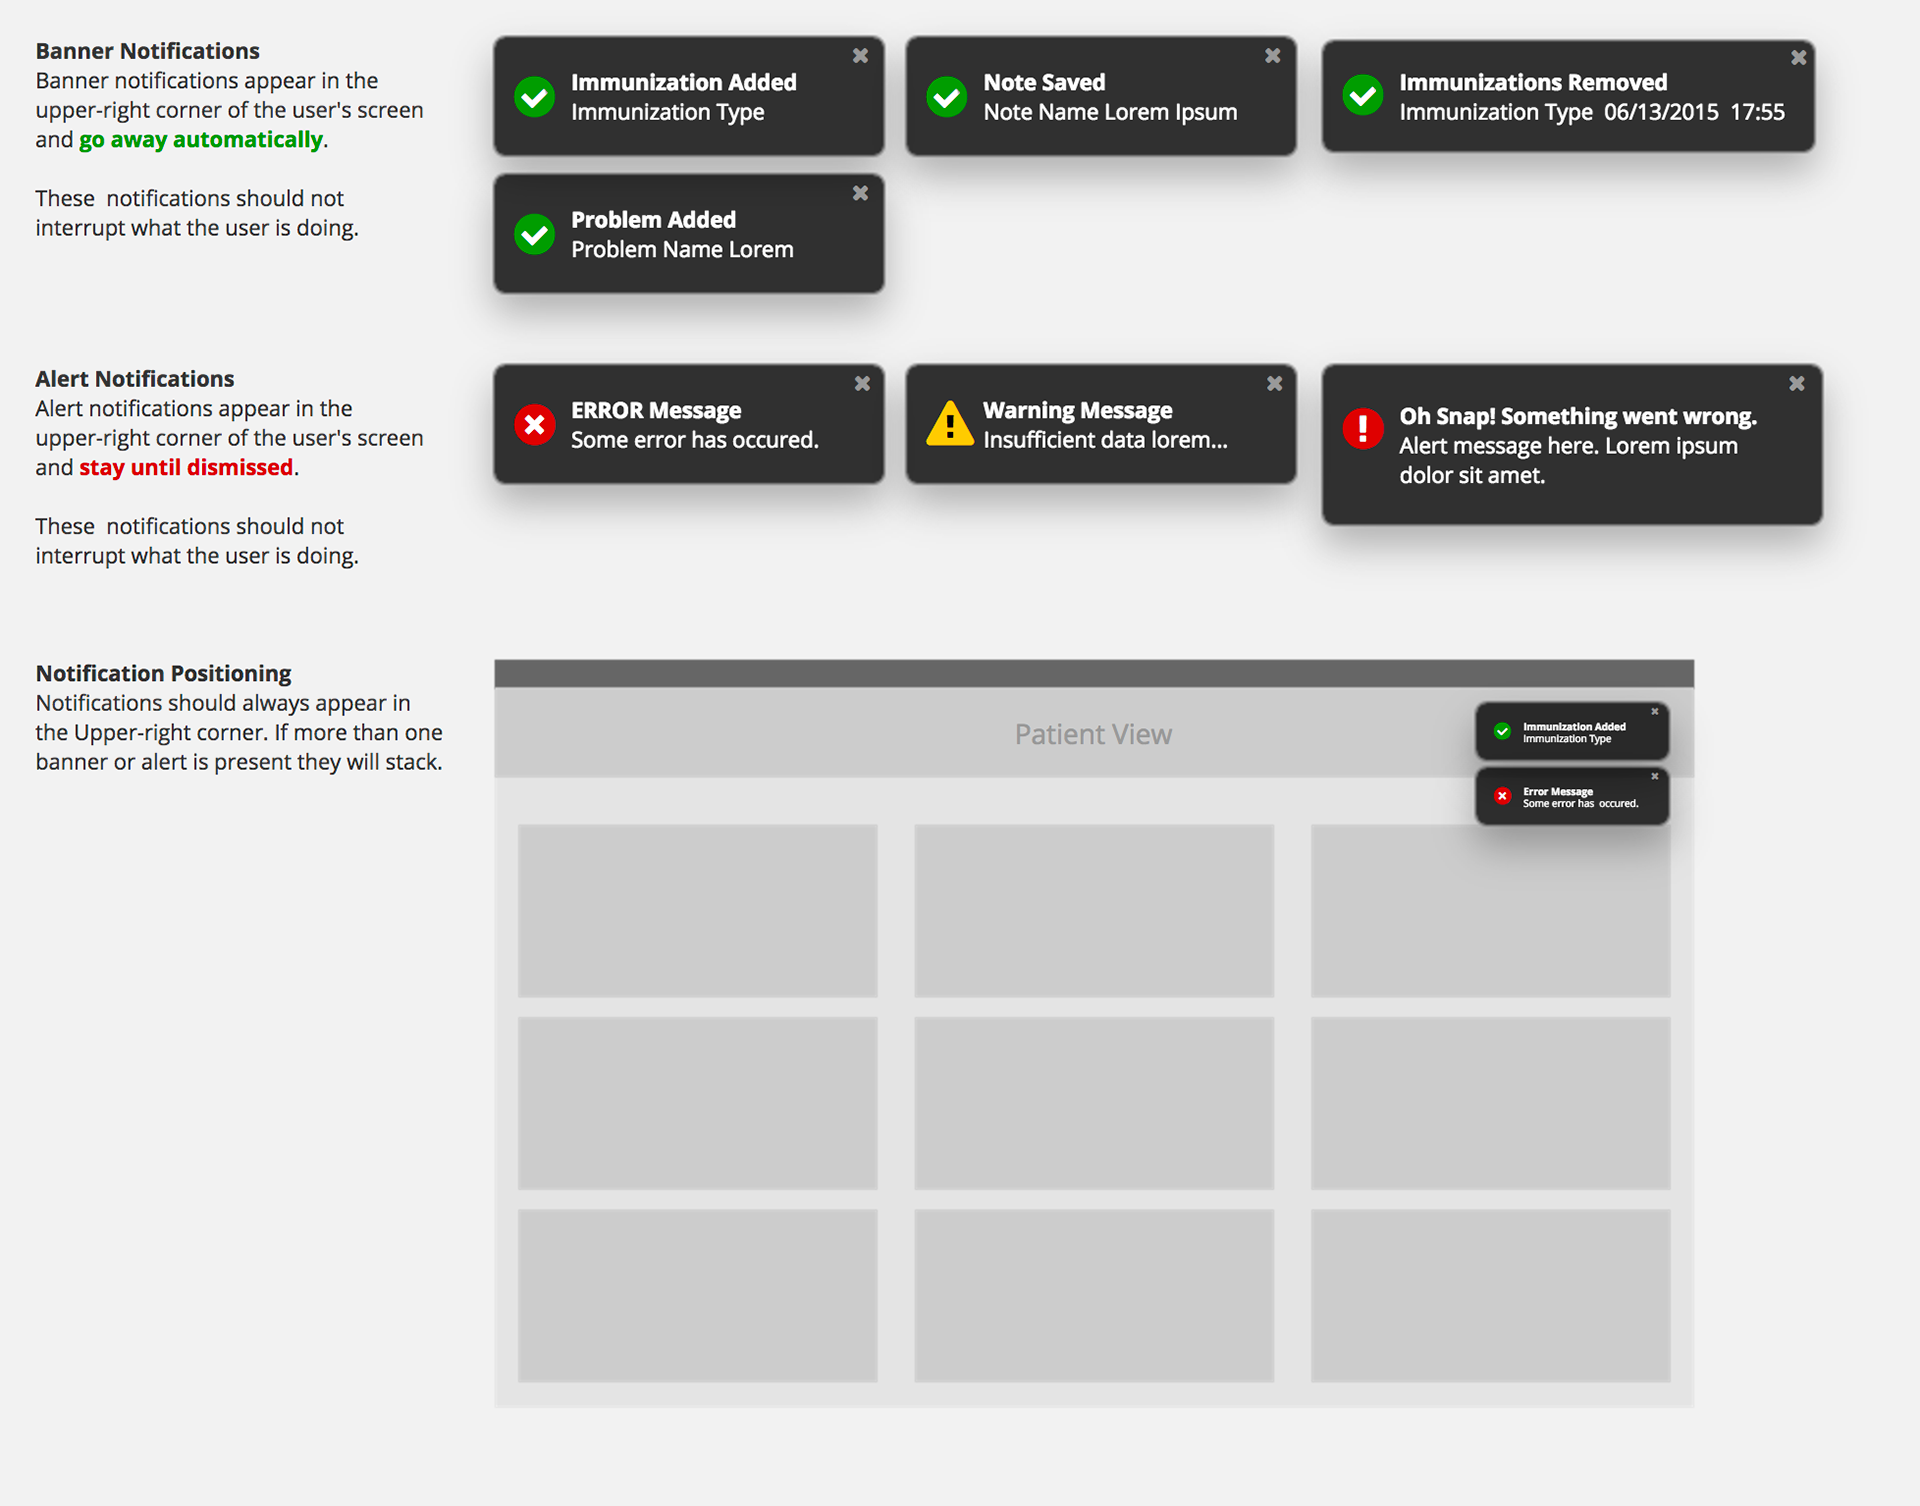Click the 'stay until dismissed' red text
This screenshot has width=1920, height=1506.
coord(186,468)
